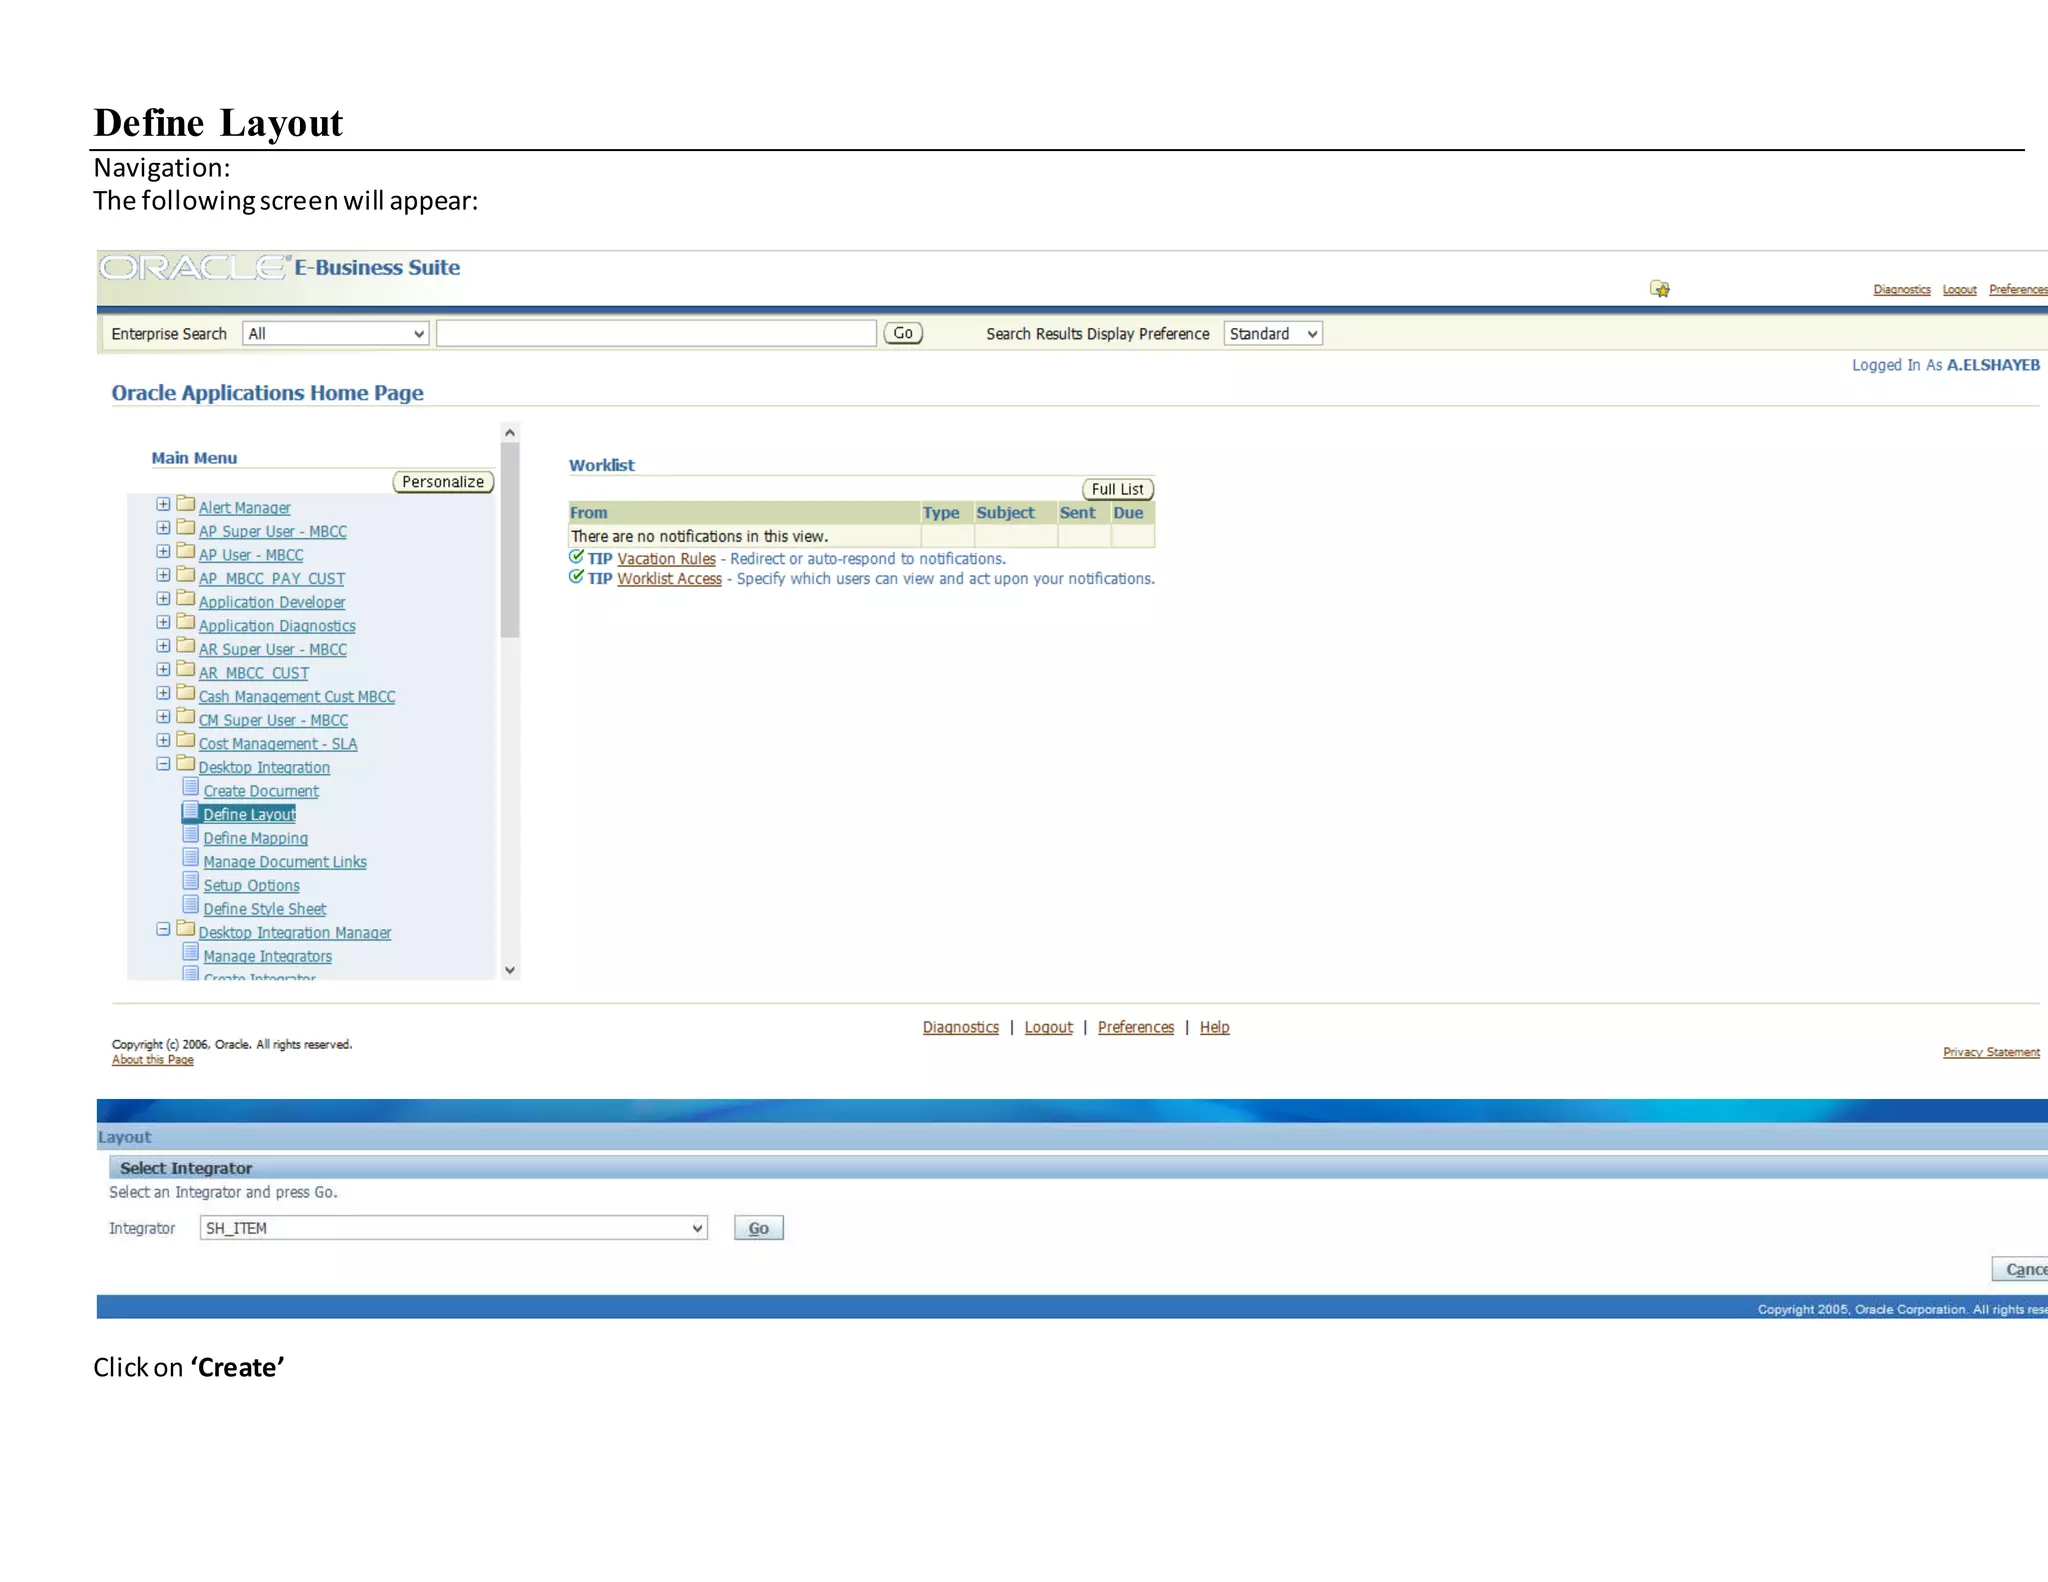Image resolution: width=2048 pixels, height=1582 pixels.
Task: Click the About this Page link
Action: [153, 1060]
